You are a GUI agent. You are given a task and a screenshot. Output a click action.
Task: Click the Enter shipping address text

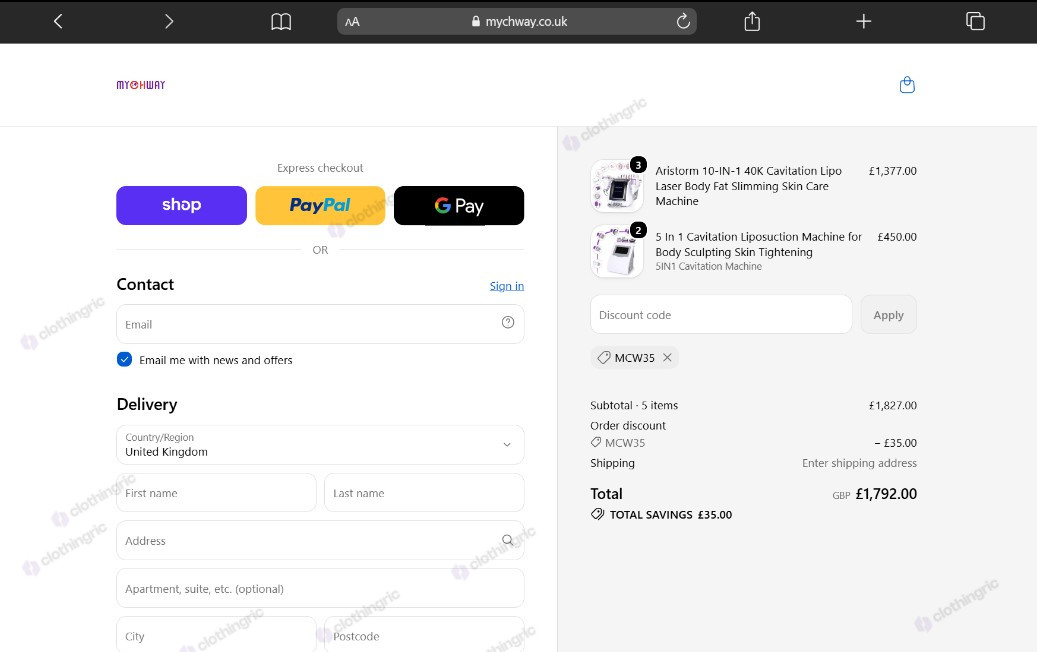pos(859,463)
